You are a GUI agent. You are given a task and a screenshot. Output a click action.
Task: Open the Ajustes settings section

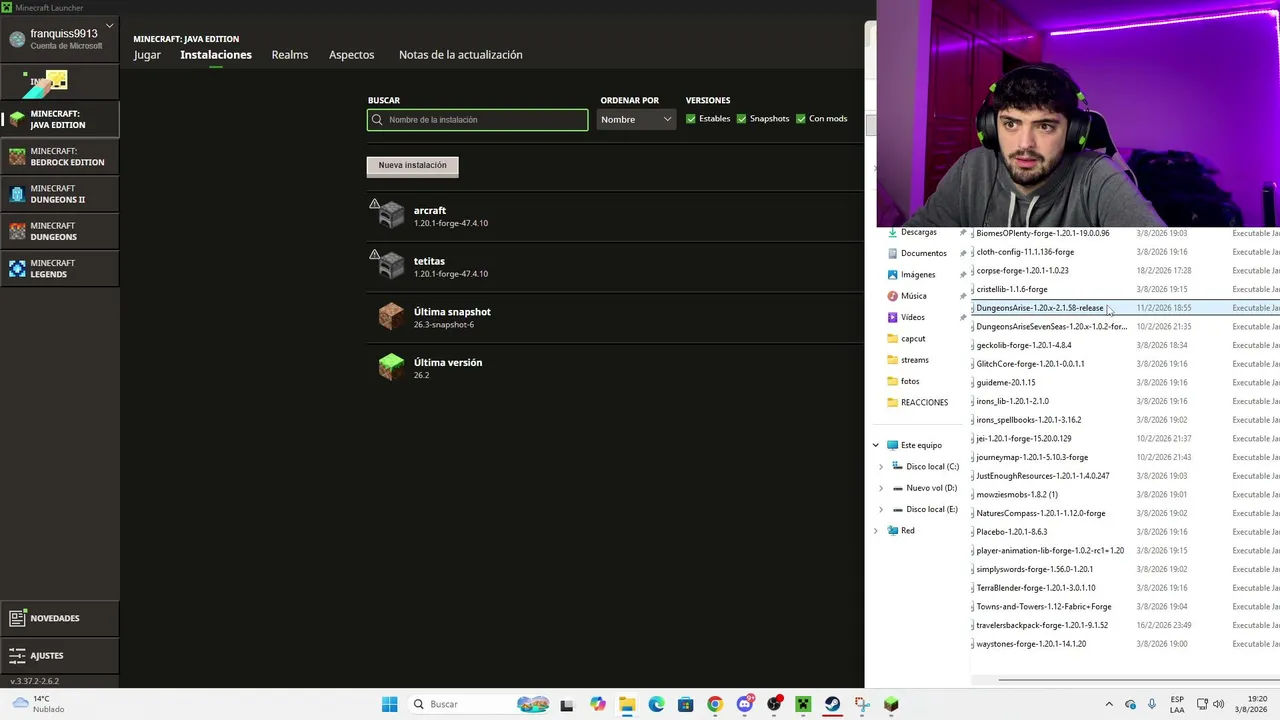pos(59,655)
